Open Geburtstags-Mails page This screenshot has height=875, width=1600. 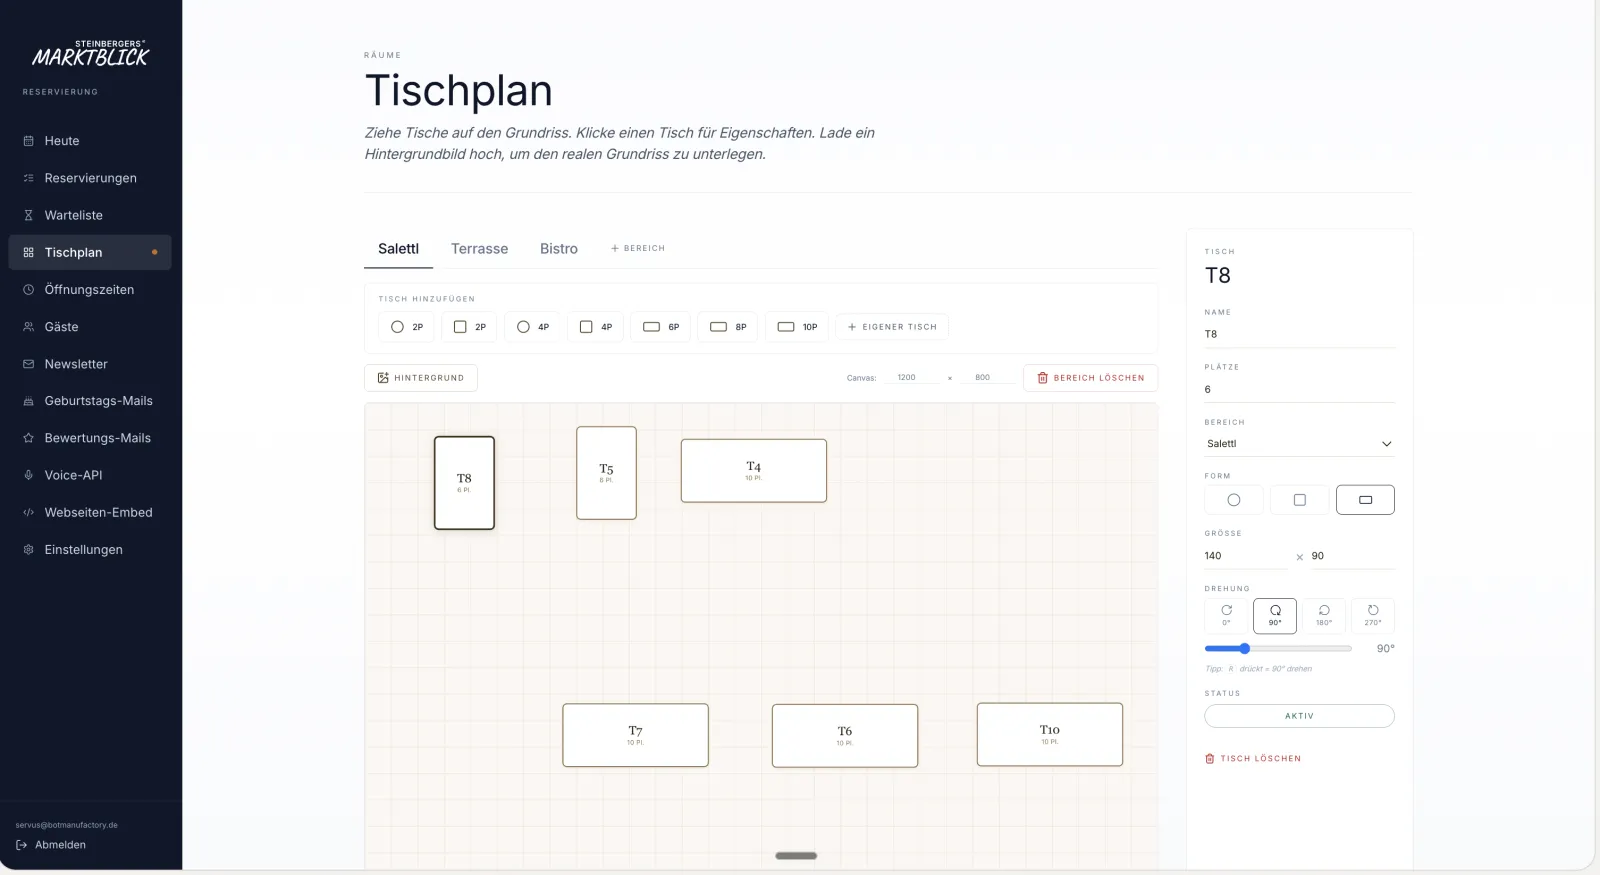(x=90, y=401)
